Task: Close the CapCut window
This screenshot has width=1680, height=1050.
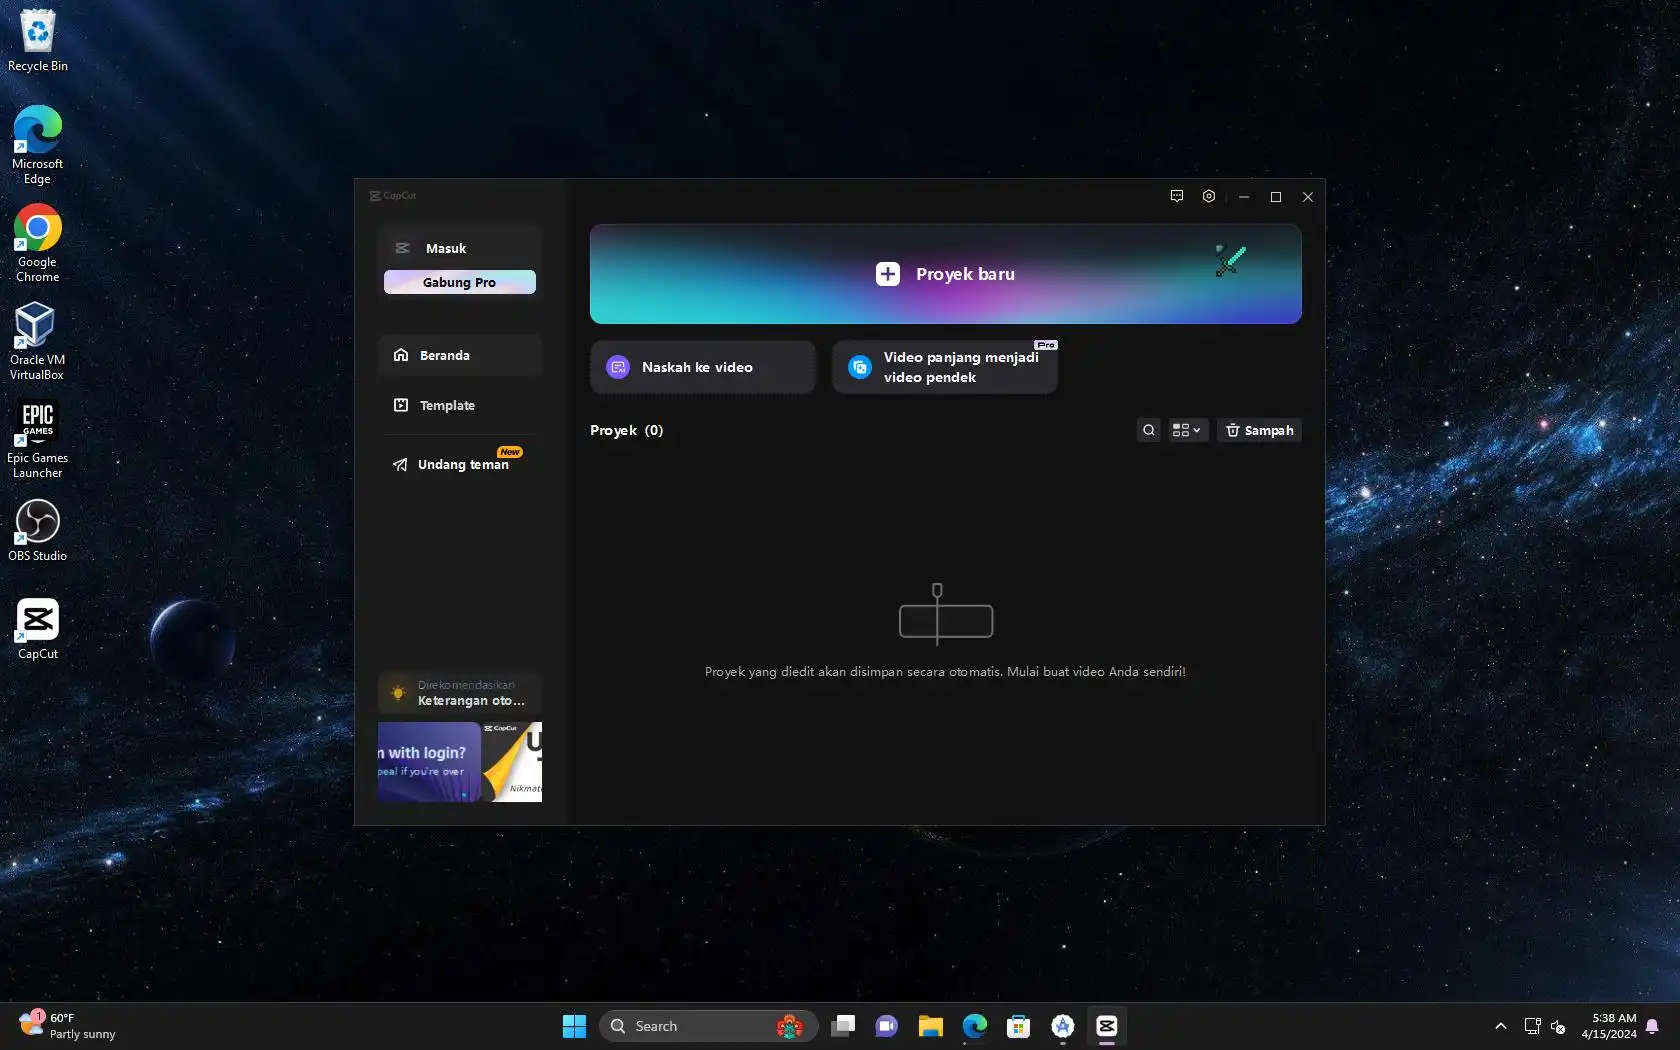Action: [x=1308, y=197]
